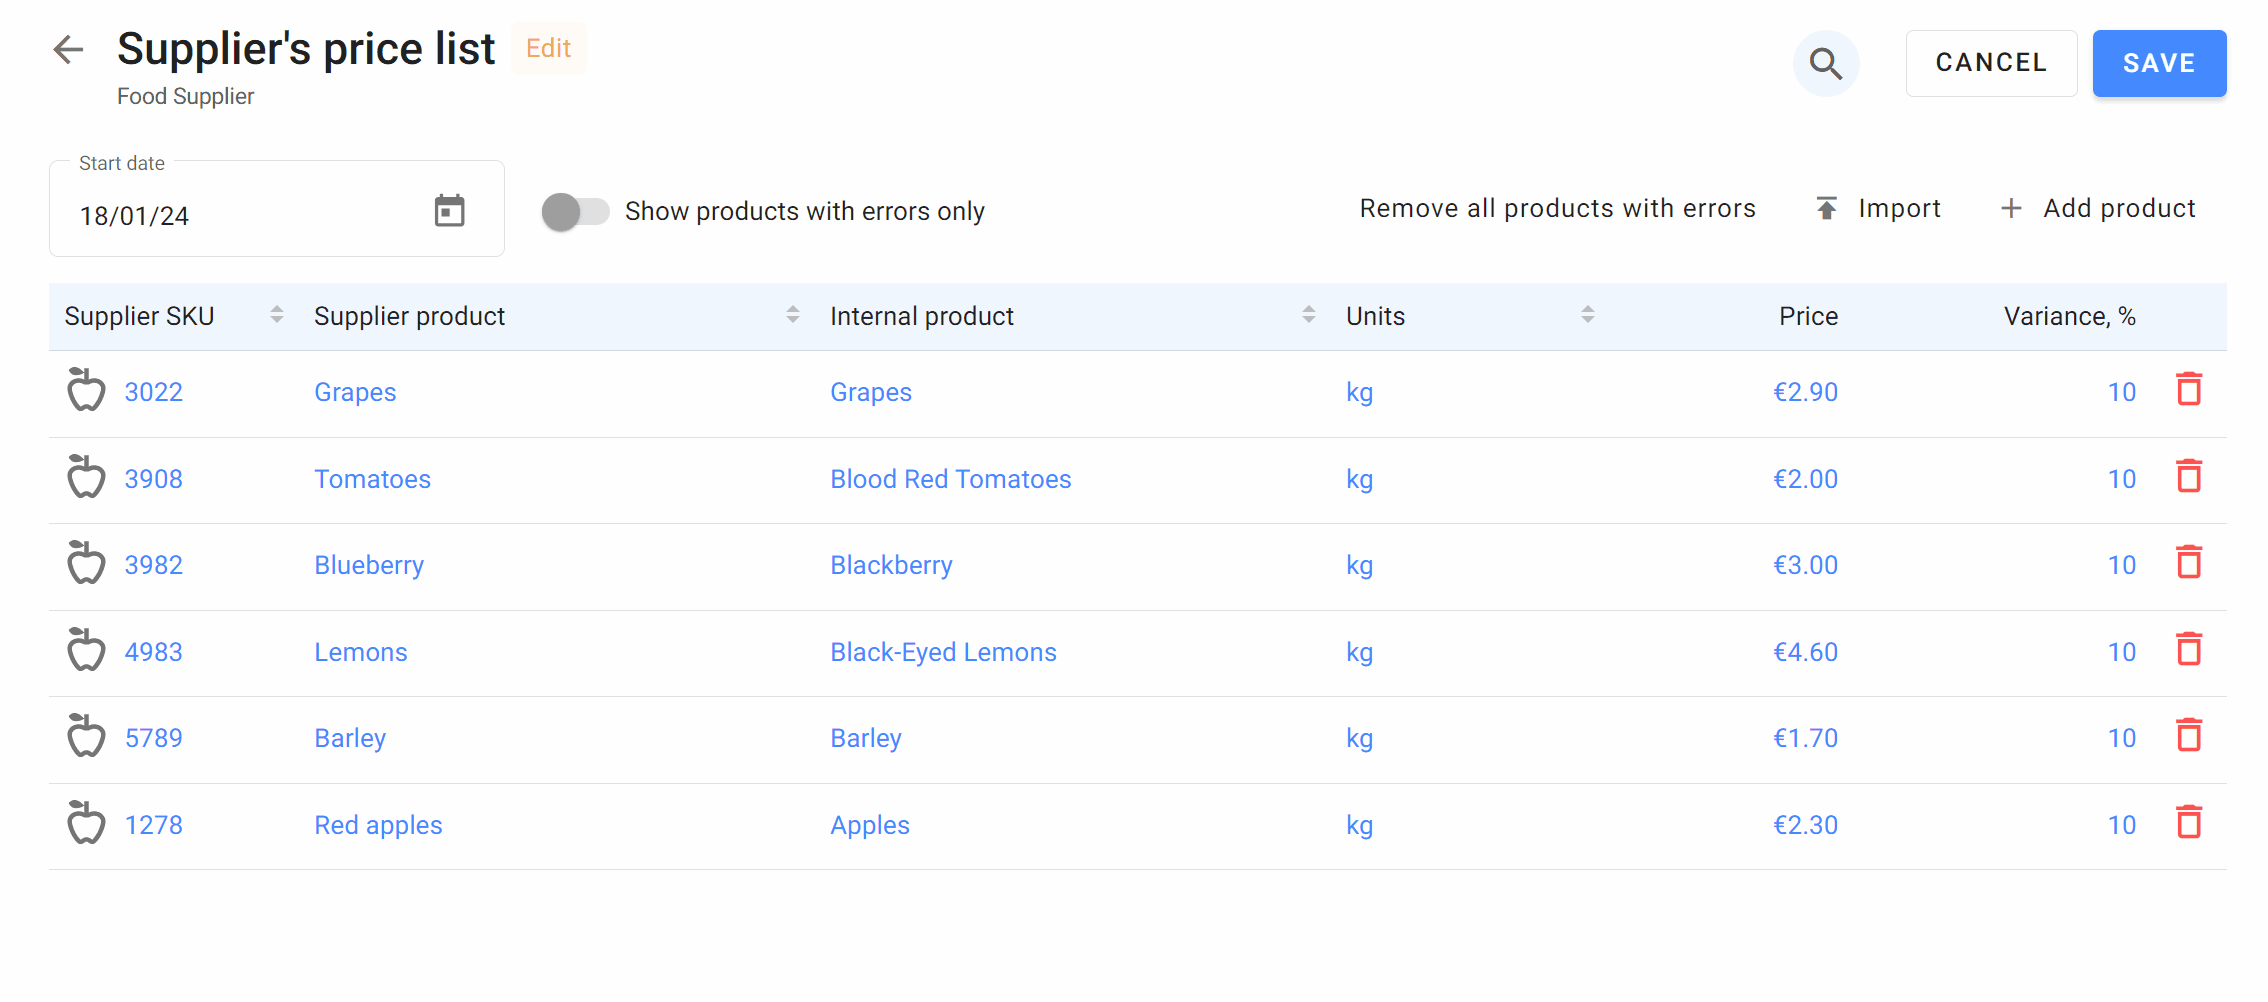Open the Start date calendar picker
This screenshot has height=1002, width=2268.
449,211
